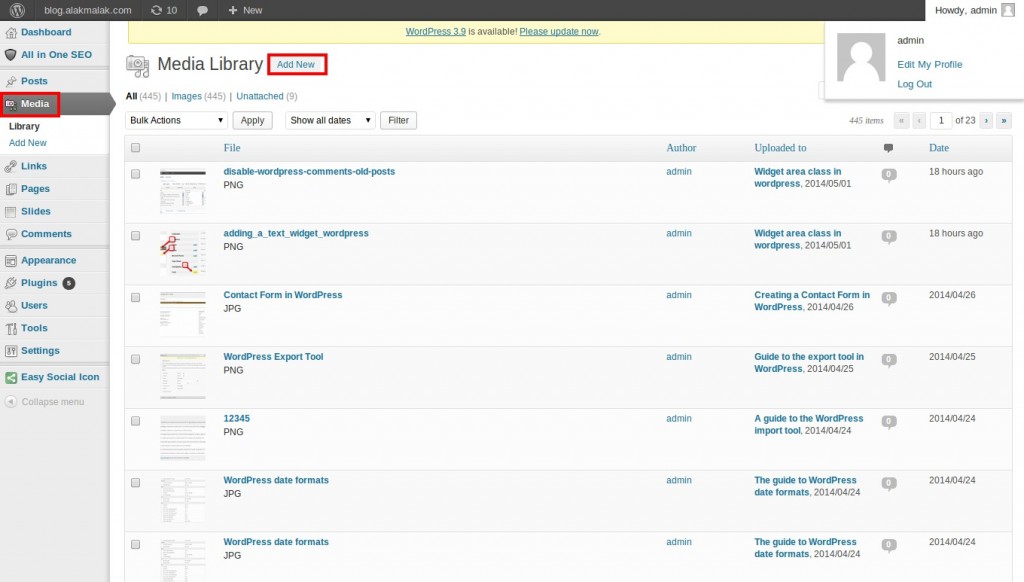Open the Dashboard sidebar icon
The height and width of the screenshot is (582, 1024).
(x=10, y=33)
